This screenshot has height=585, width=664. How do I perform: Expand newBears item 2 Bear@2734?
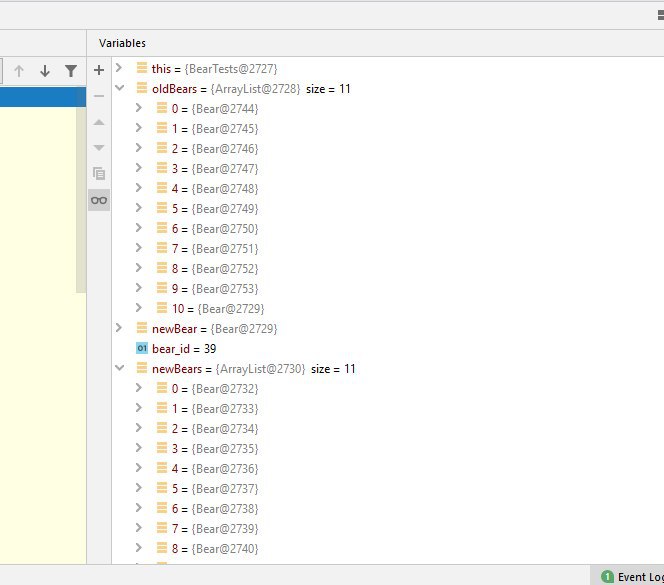point(138,428)
